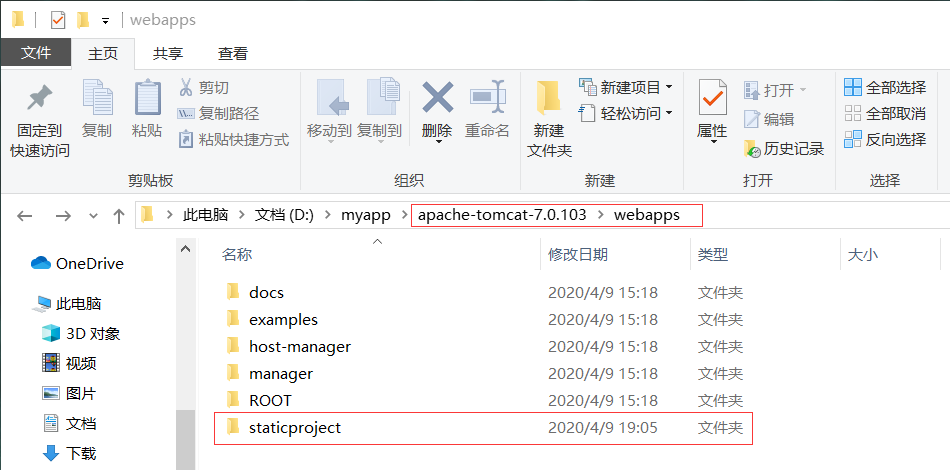
Task: Click Select all (全部选择)
Action: click(x=885, y=88)
